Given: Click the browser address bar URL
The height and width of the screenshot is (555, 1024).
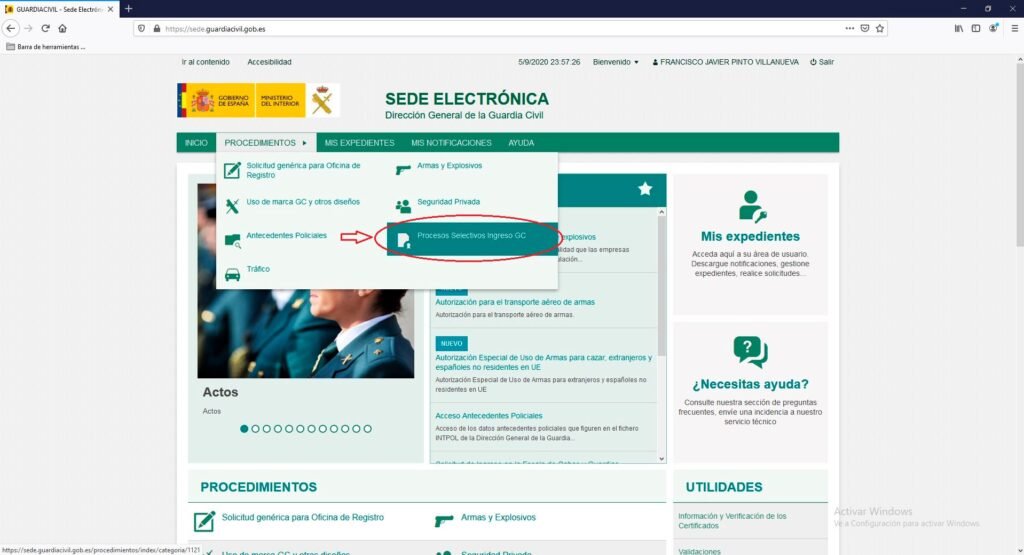Looking at the screenshot, I should 216,29.
